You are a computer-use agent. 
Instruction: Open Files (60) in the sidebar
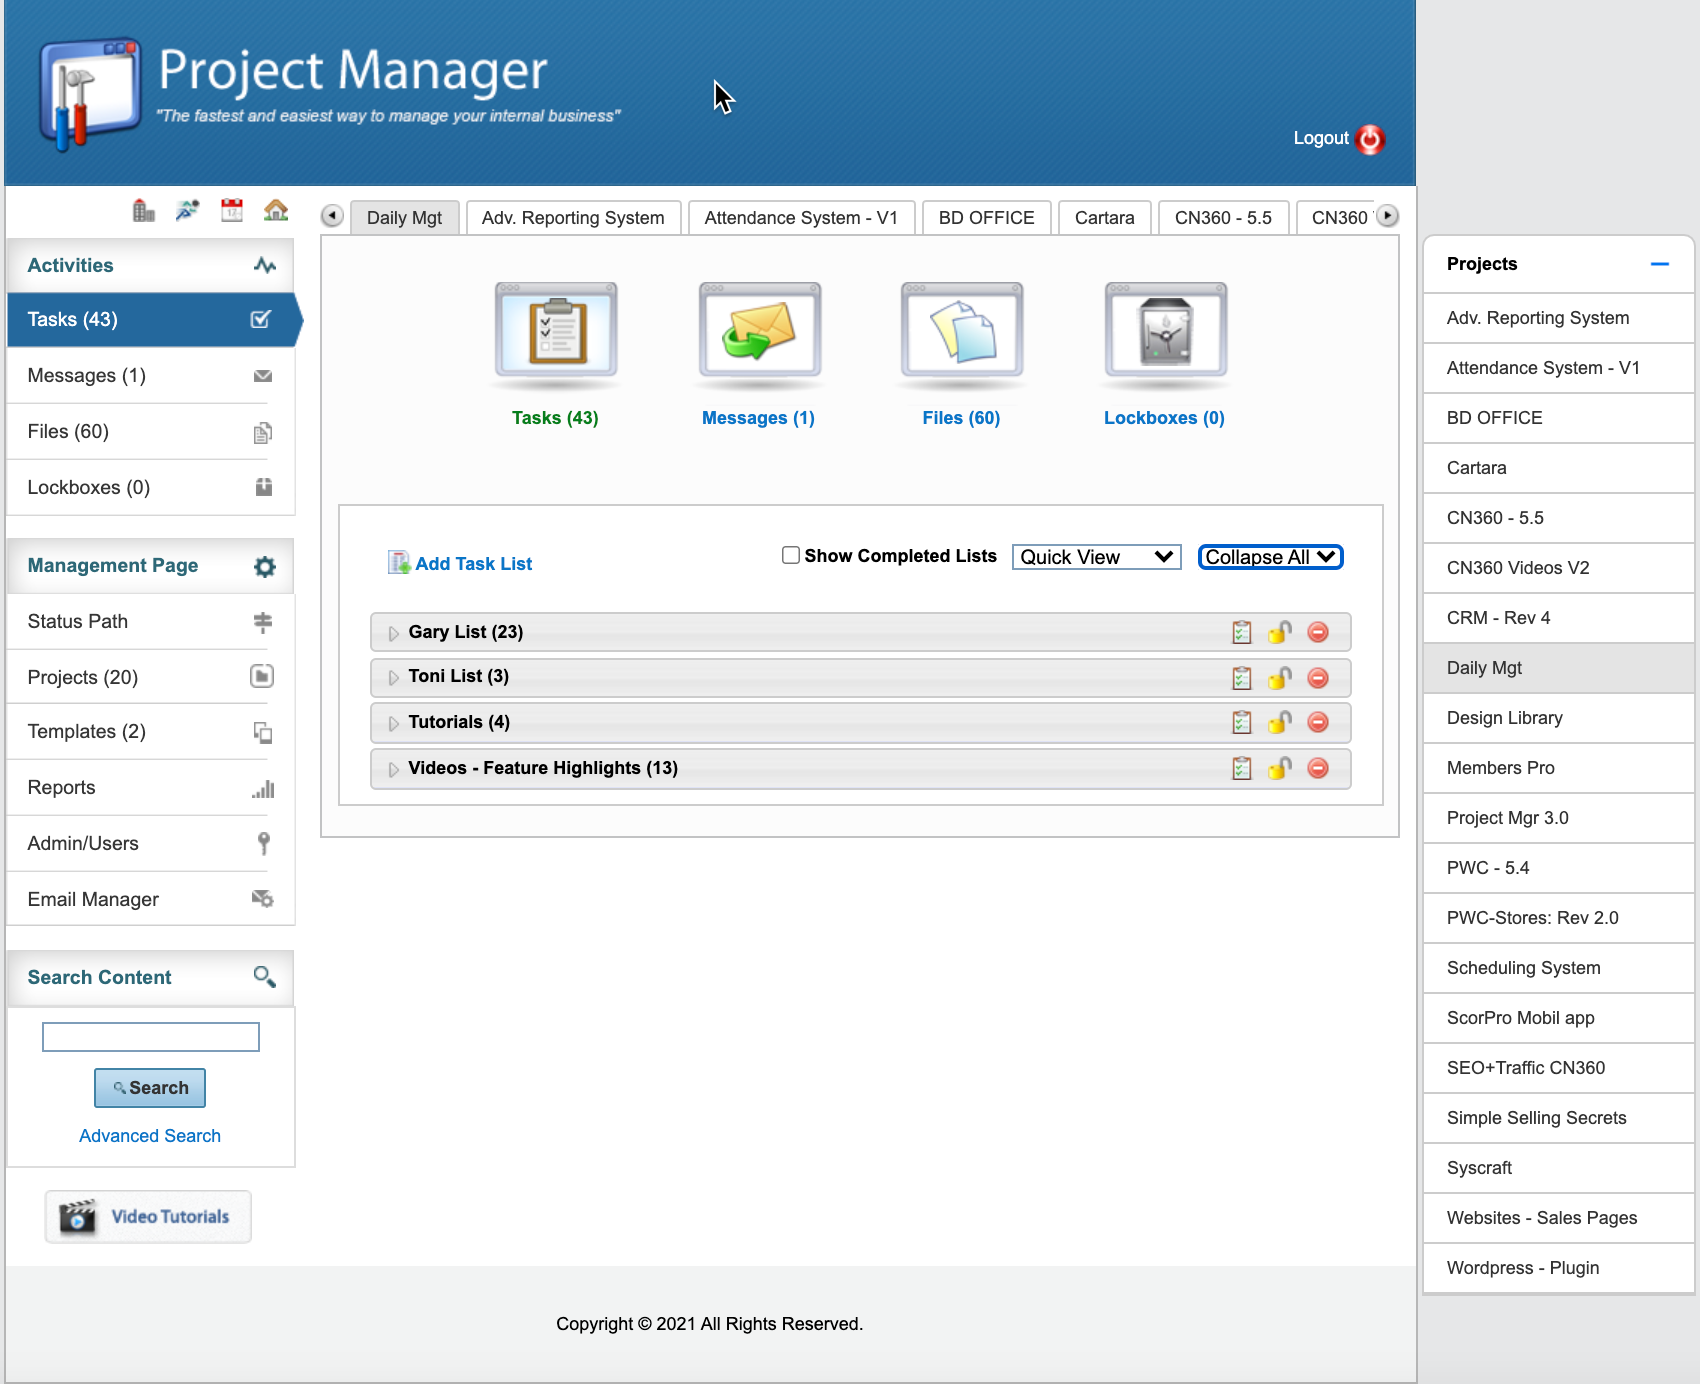click(151, 432)
